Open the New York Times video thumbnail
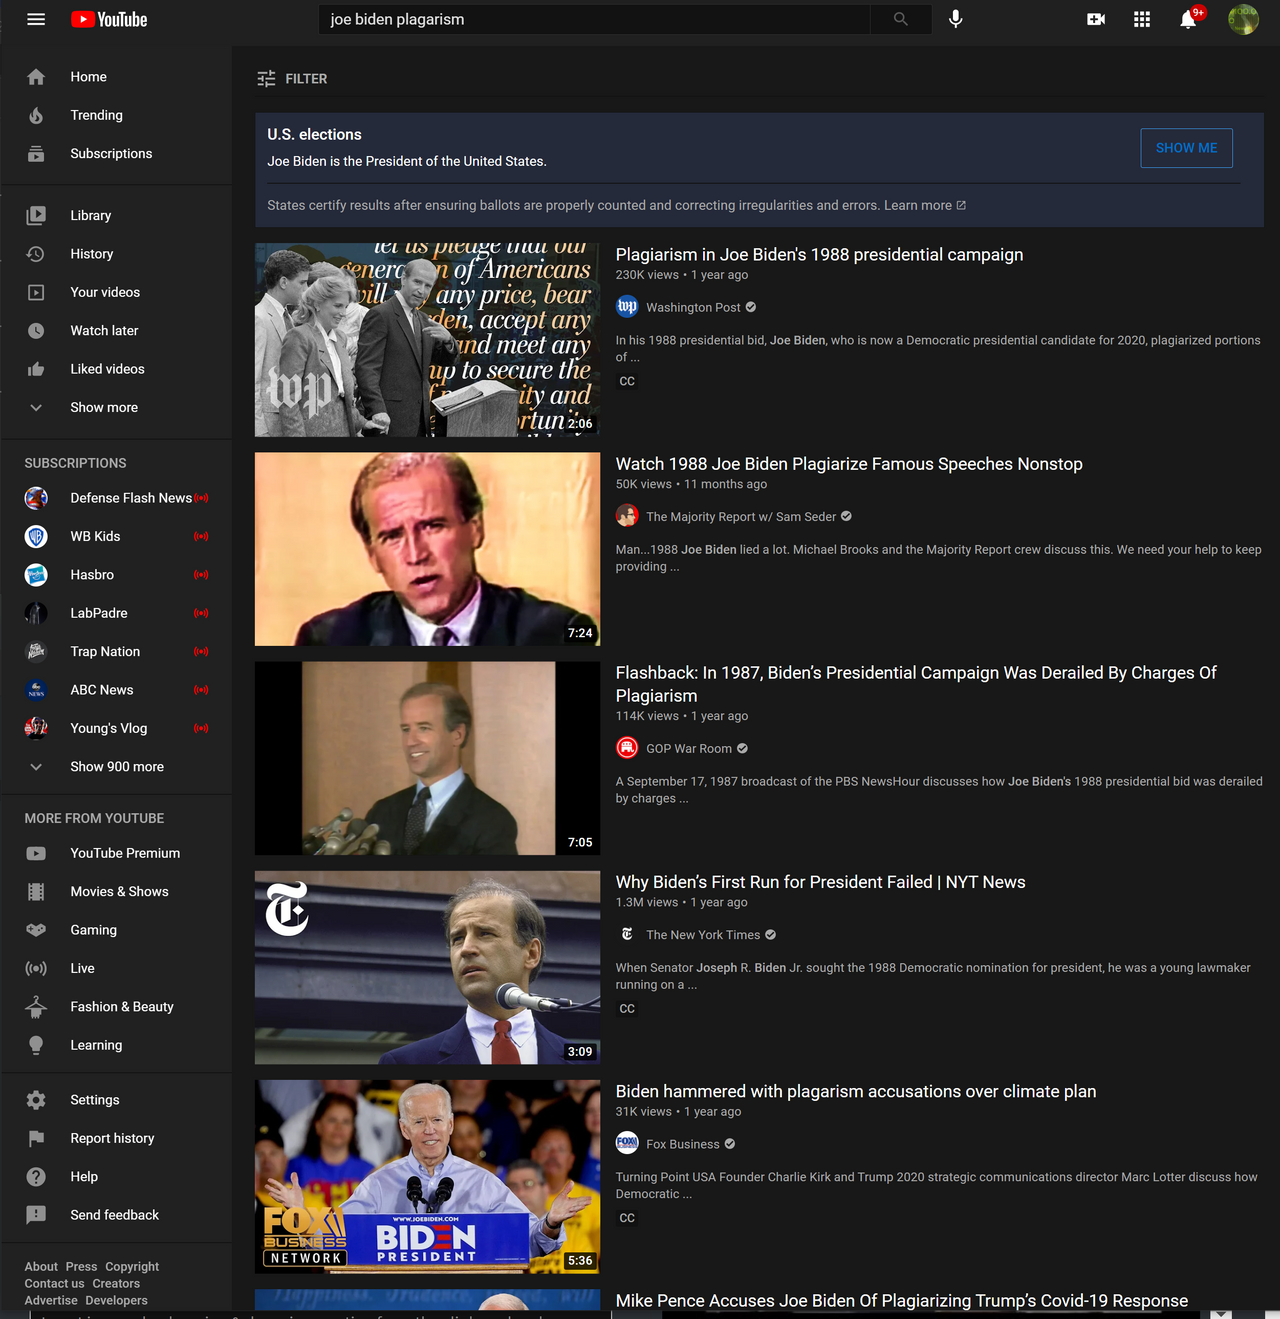This screenshot has height=1319, width=1280. (427, 967)
